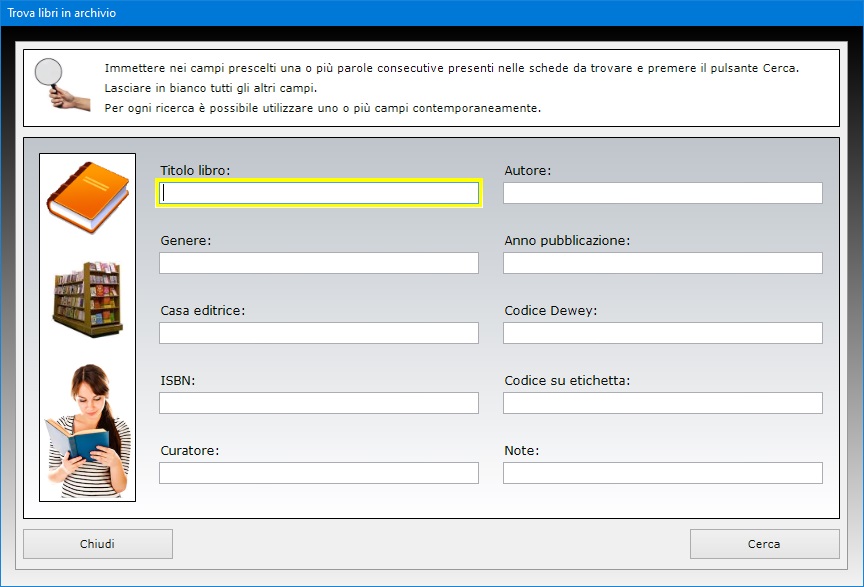This screenshot has width=864, height=587.
Task: Click the 'Codice su etichetta:' label
Action: click(567, 380)
